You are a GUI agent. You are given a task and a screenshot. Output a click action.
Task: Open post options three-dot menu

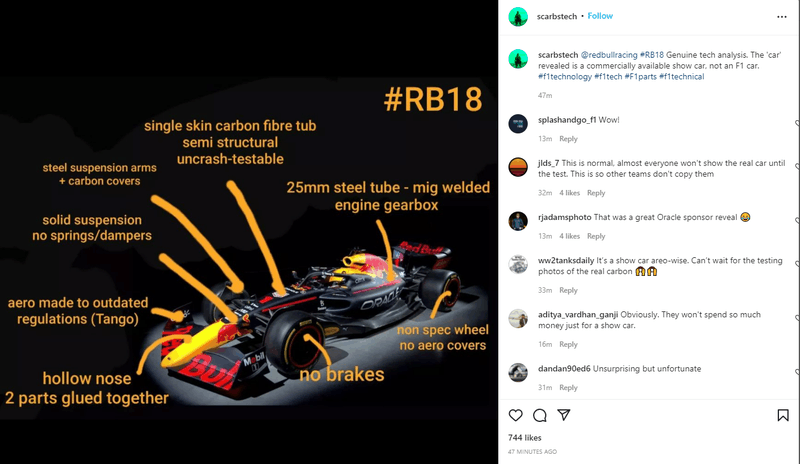(x=782, y=17)
